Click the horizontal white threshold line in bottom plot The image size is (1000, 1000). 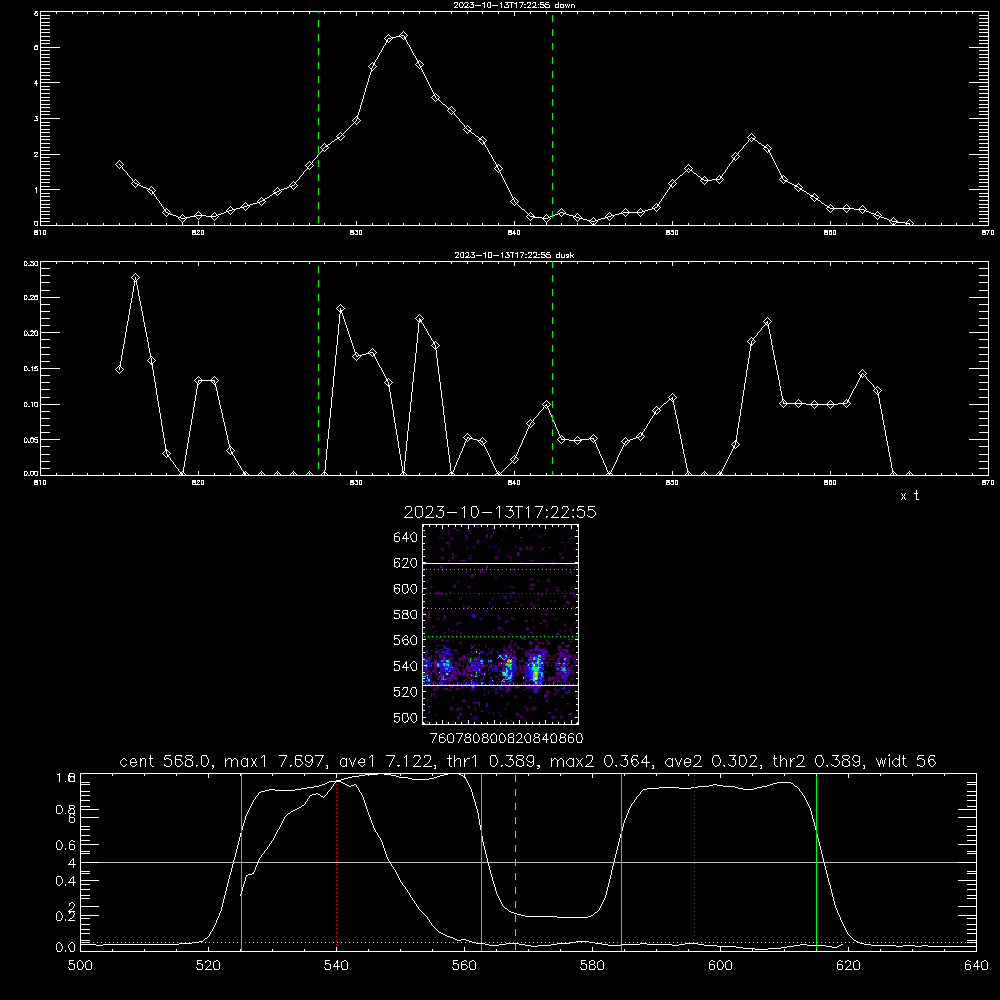528,862
